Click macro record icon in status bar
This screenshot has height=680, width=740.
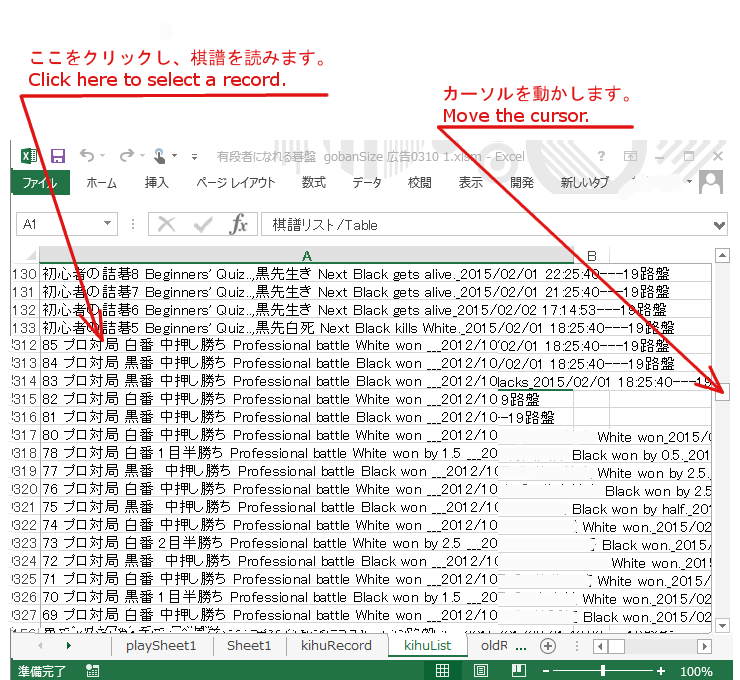click(x=92, y=672)
